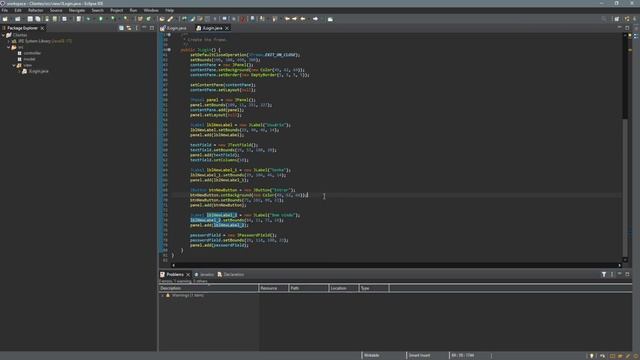Select the model package
This screenshot has height=360, width=640.
29,59
